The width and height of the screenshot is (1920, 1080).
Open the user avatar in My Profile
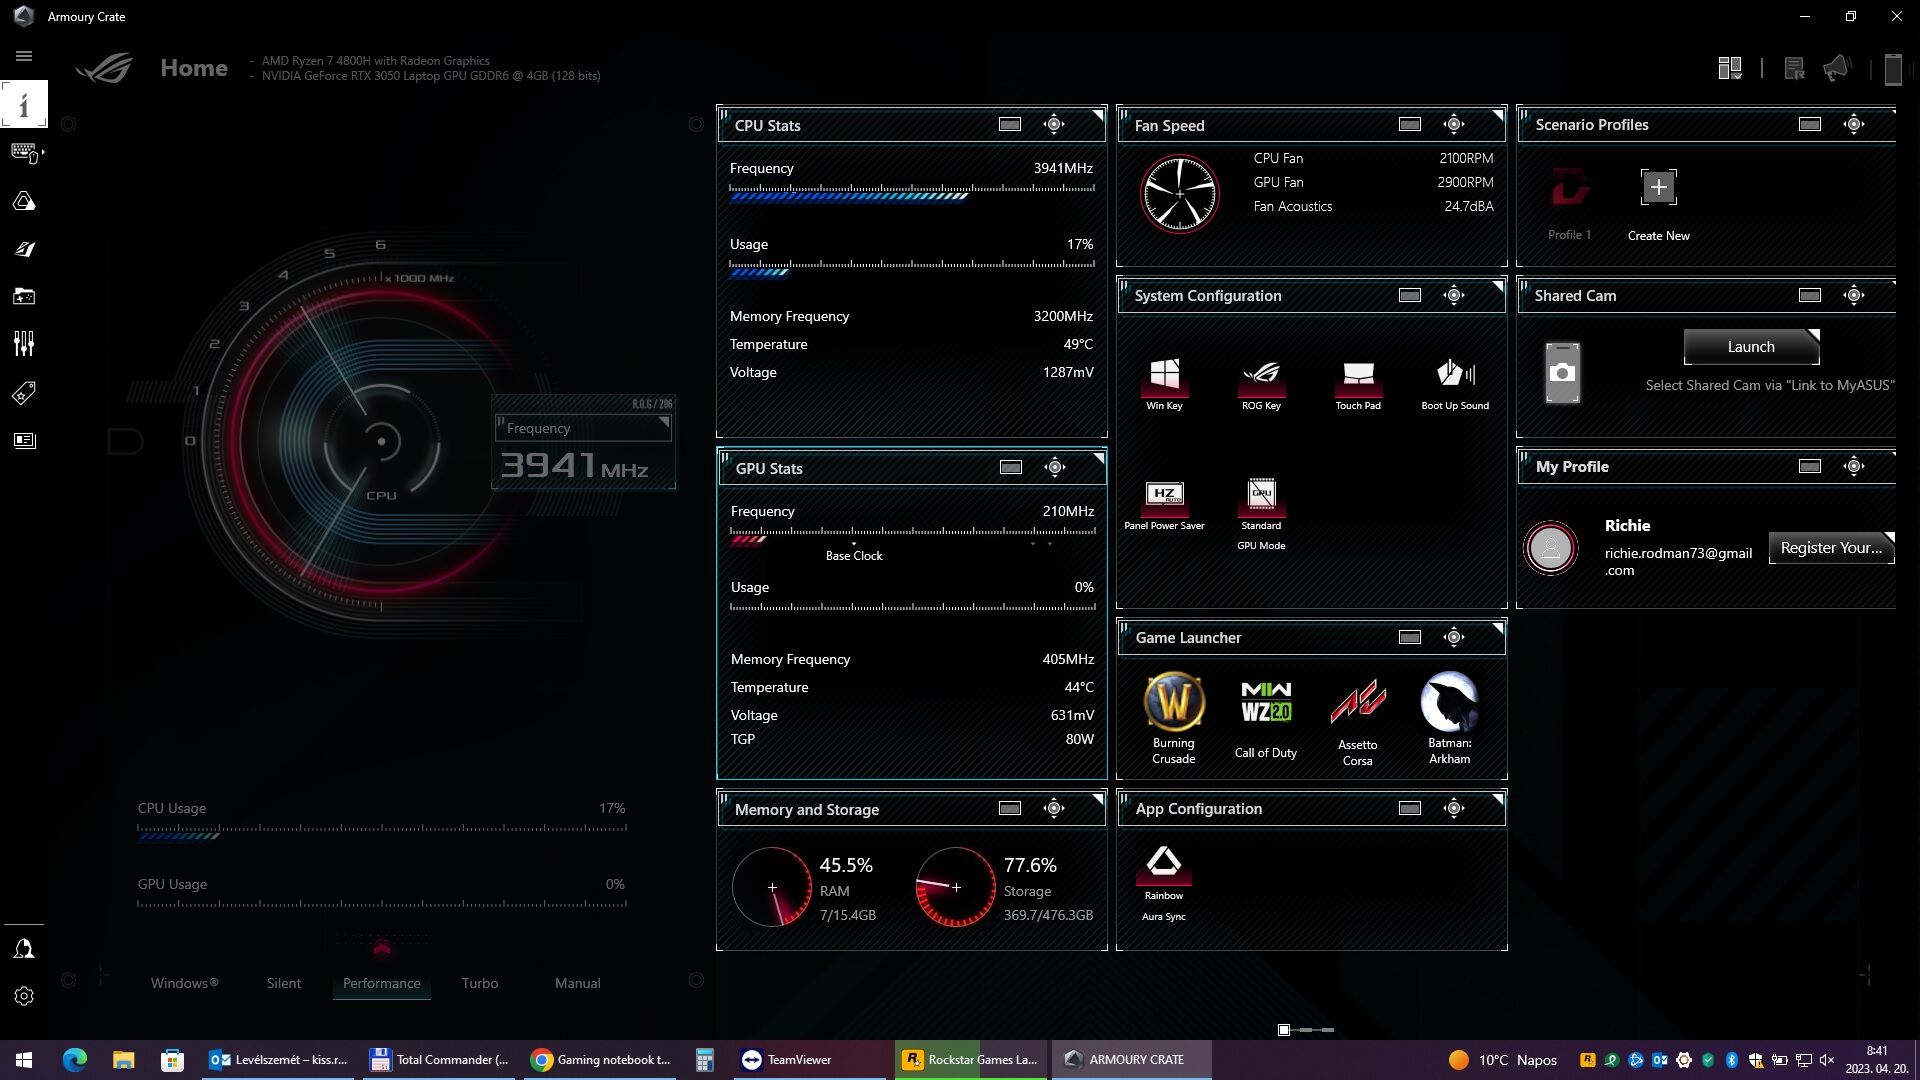[1551, 548]
